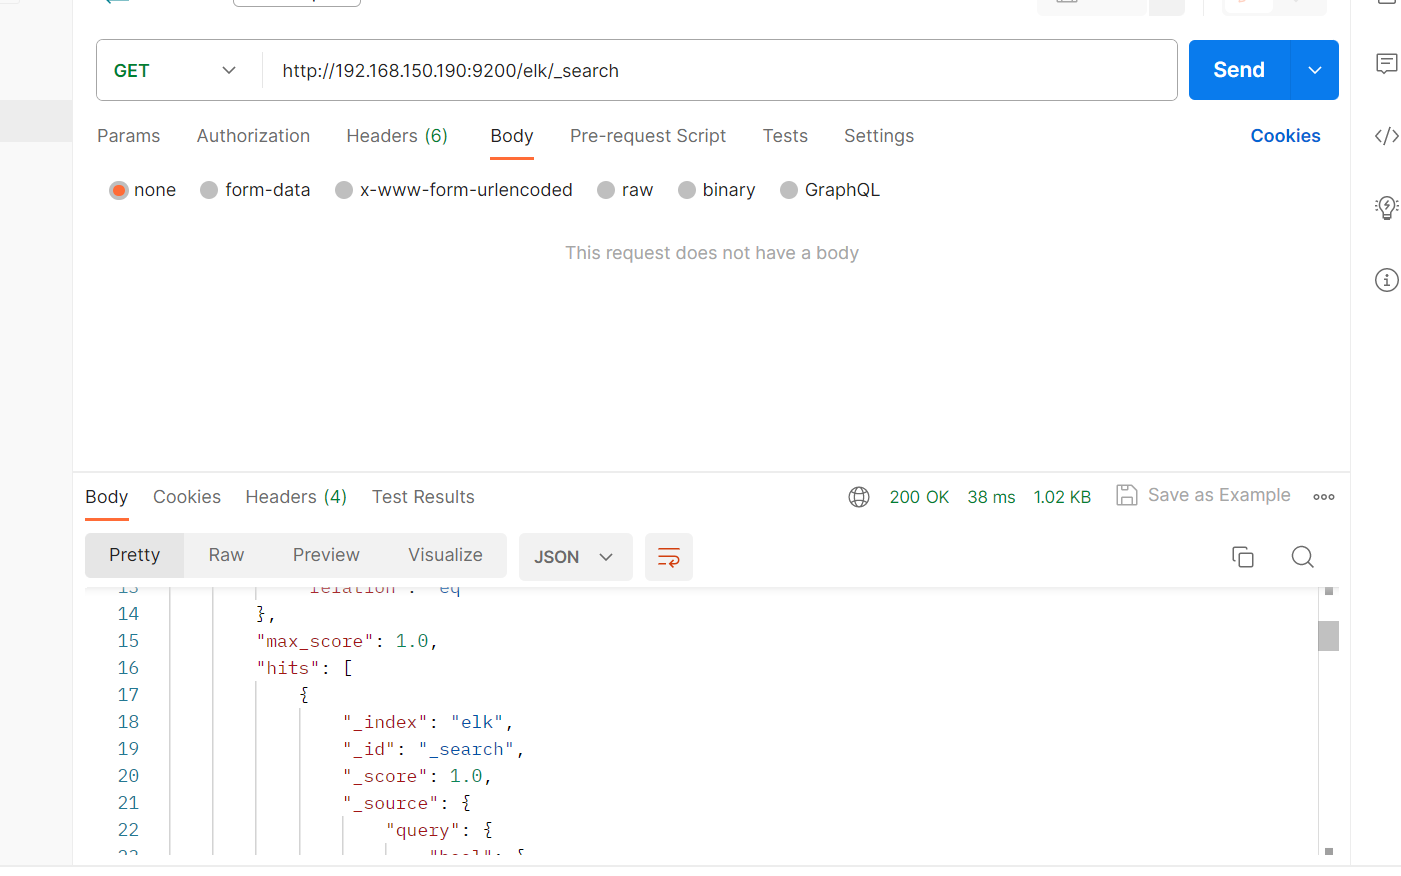Switch to the Tests tab

click(785, 136)
